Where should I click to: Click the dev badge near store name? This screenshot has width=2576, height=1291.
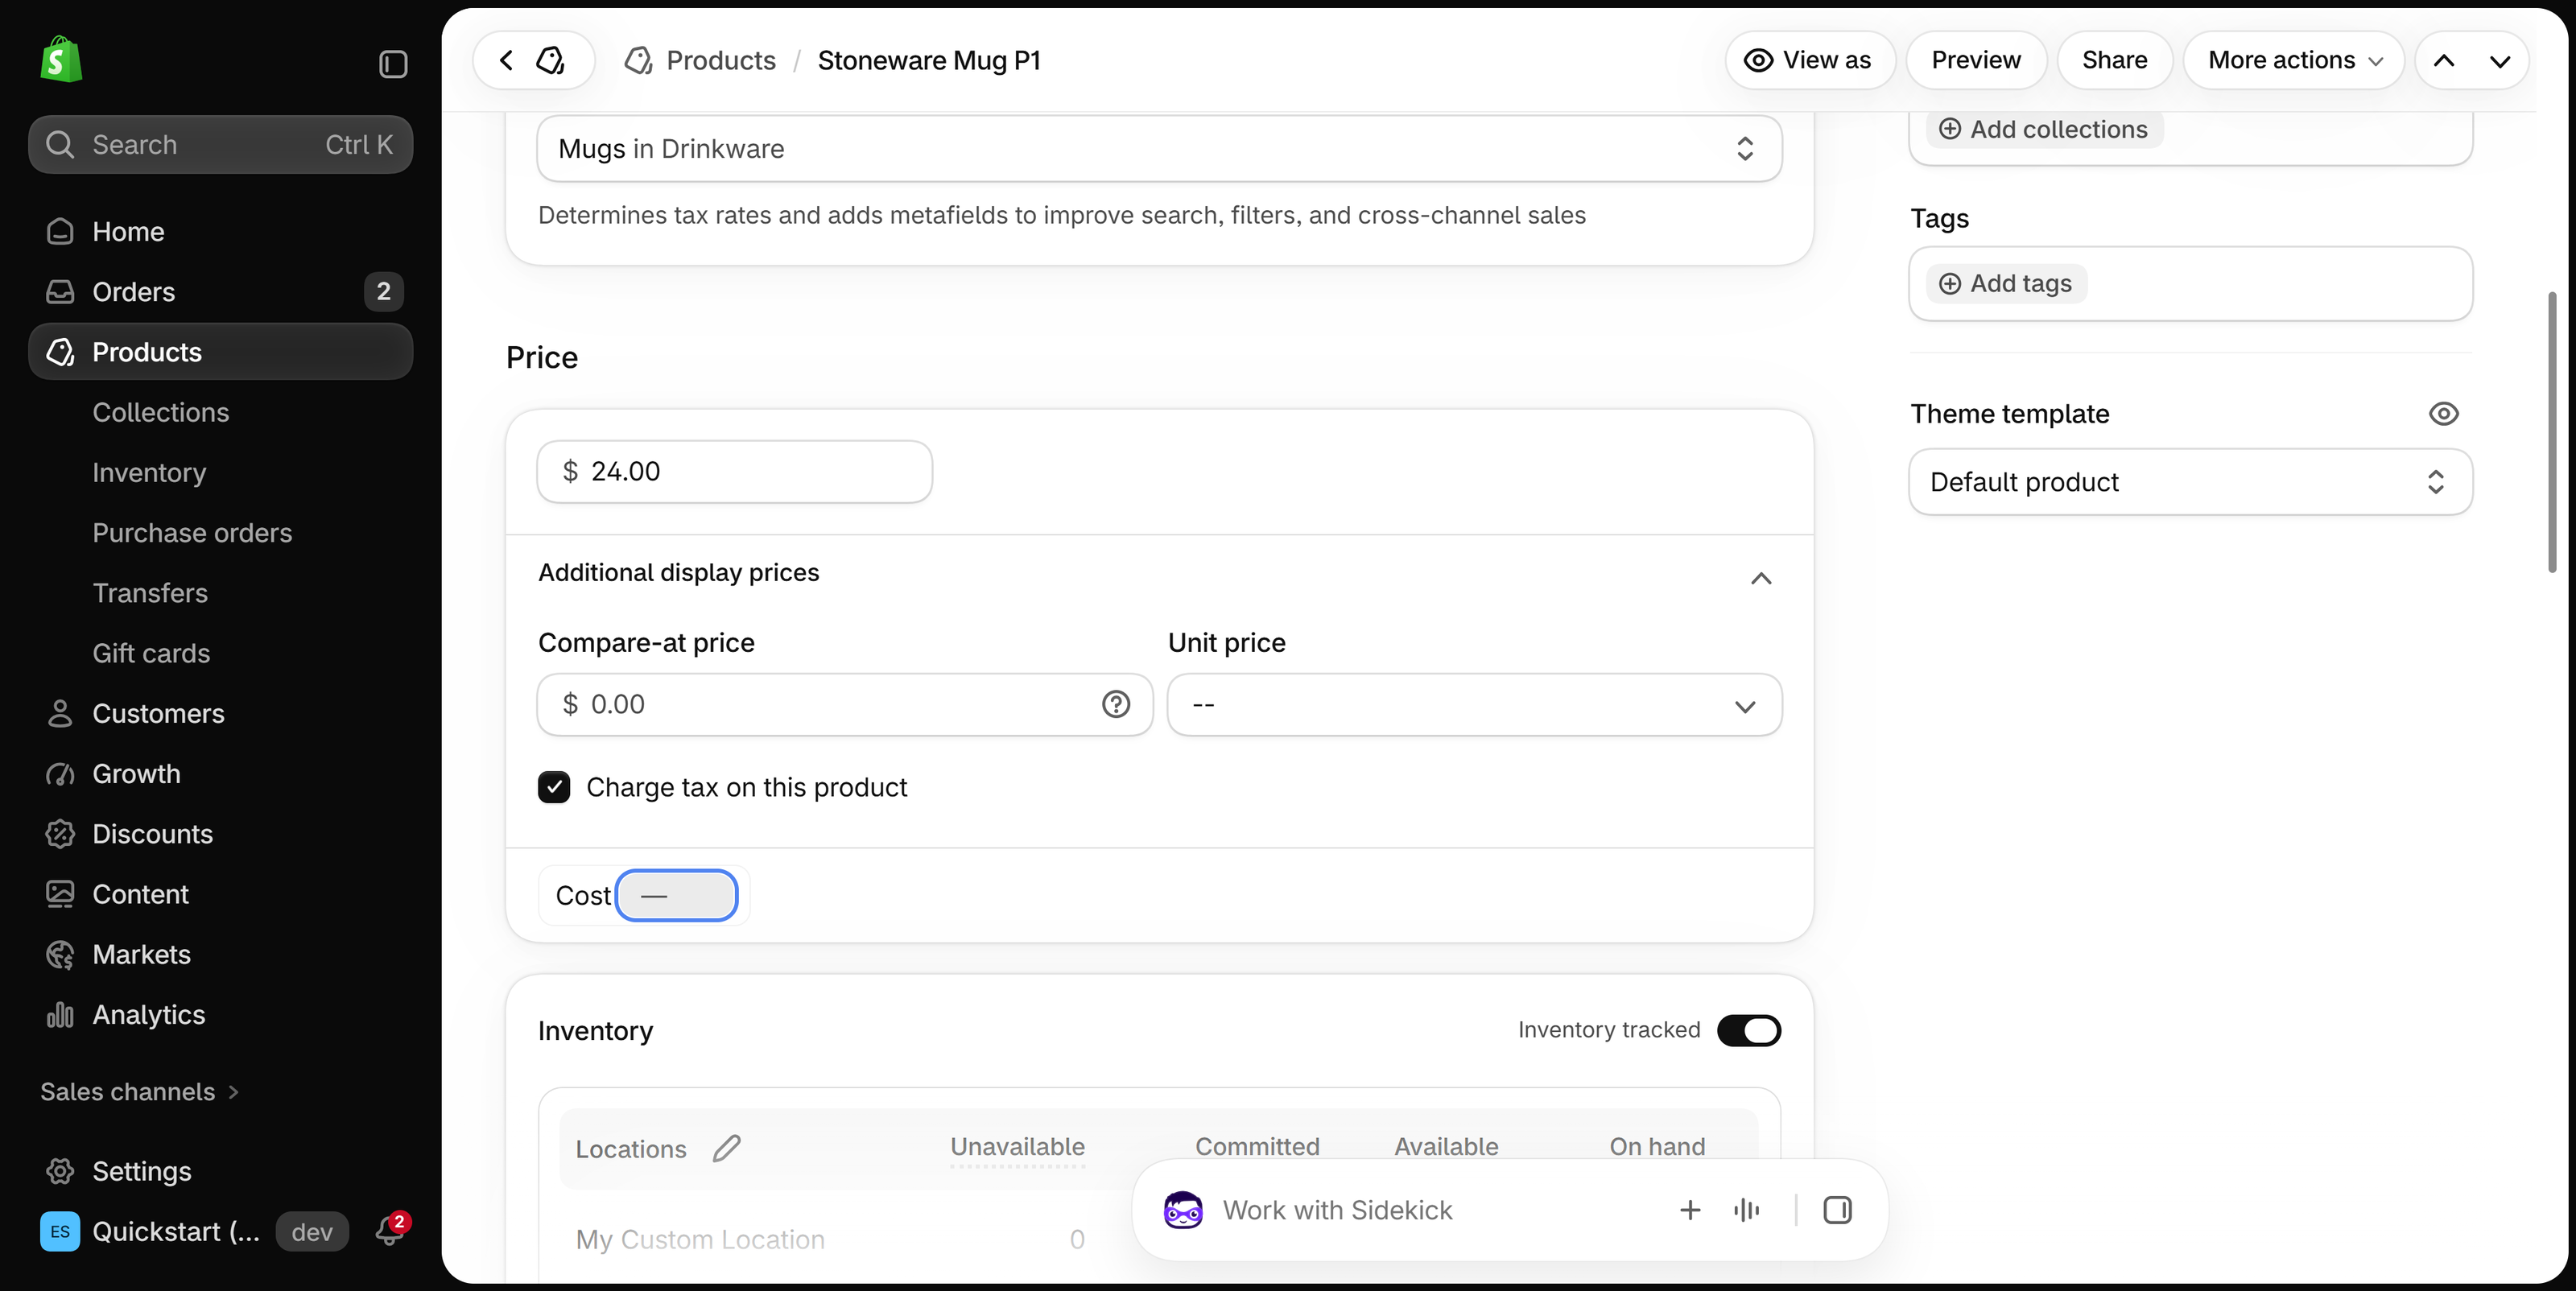pos(312,1232)
